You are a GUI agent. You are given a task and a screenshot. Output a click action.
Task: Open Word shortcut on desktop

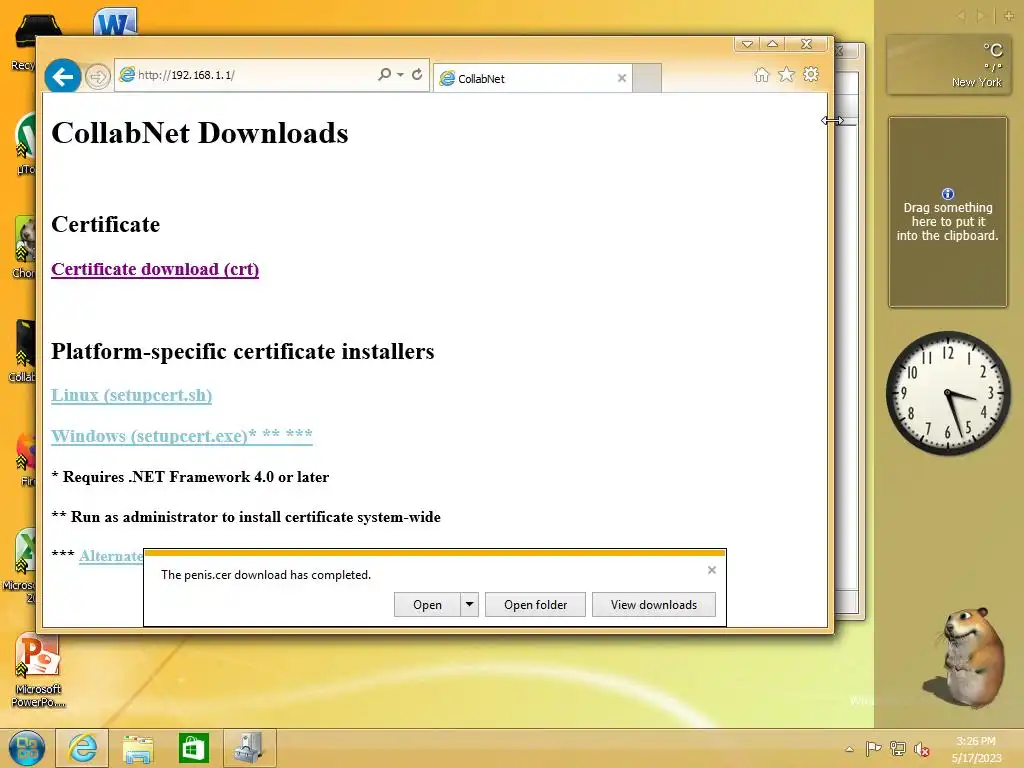point(115,23)
